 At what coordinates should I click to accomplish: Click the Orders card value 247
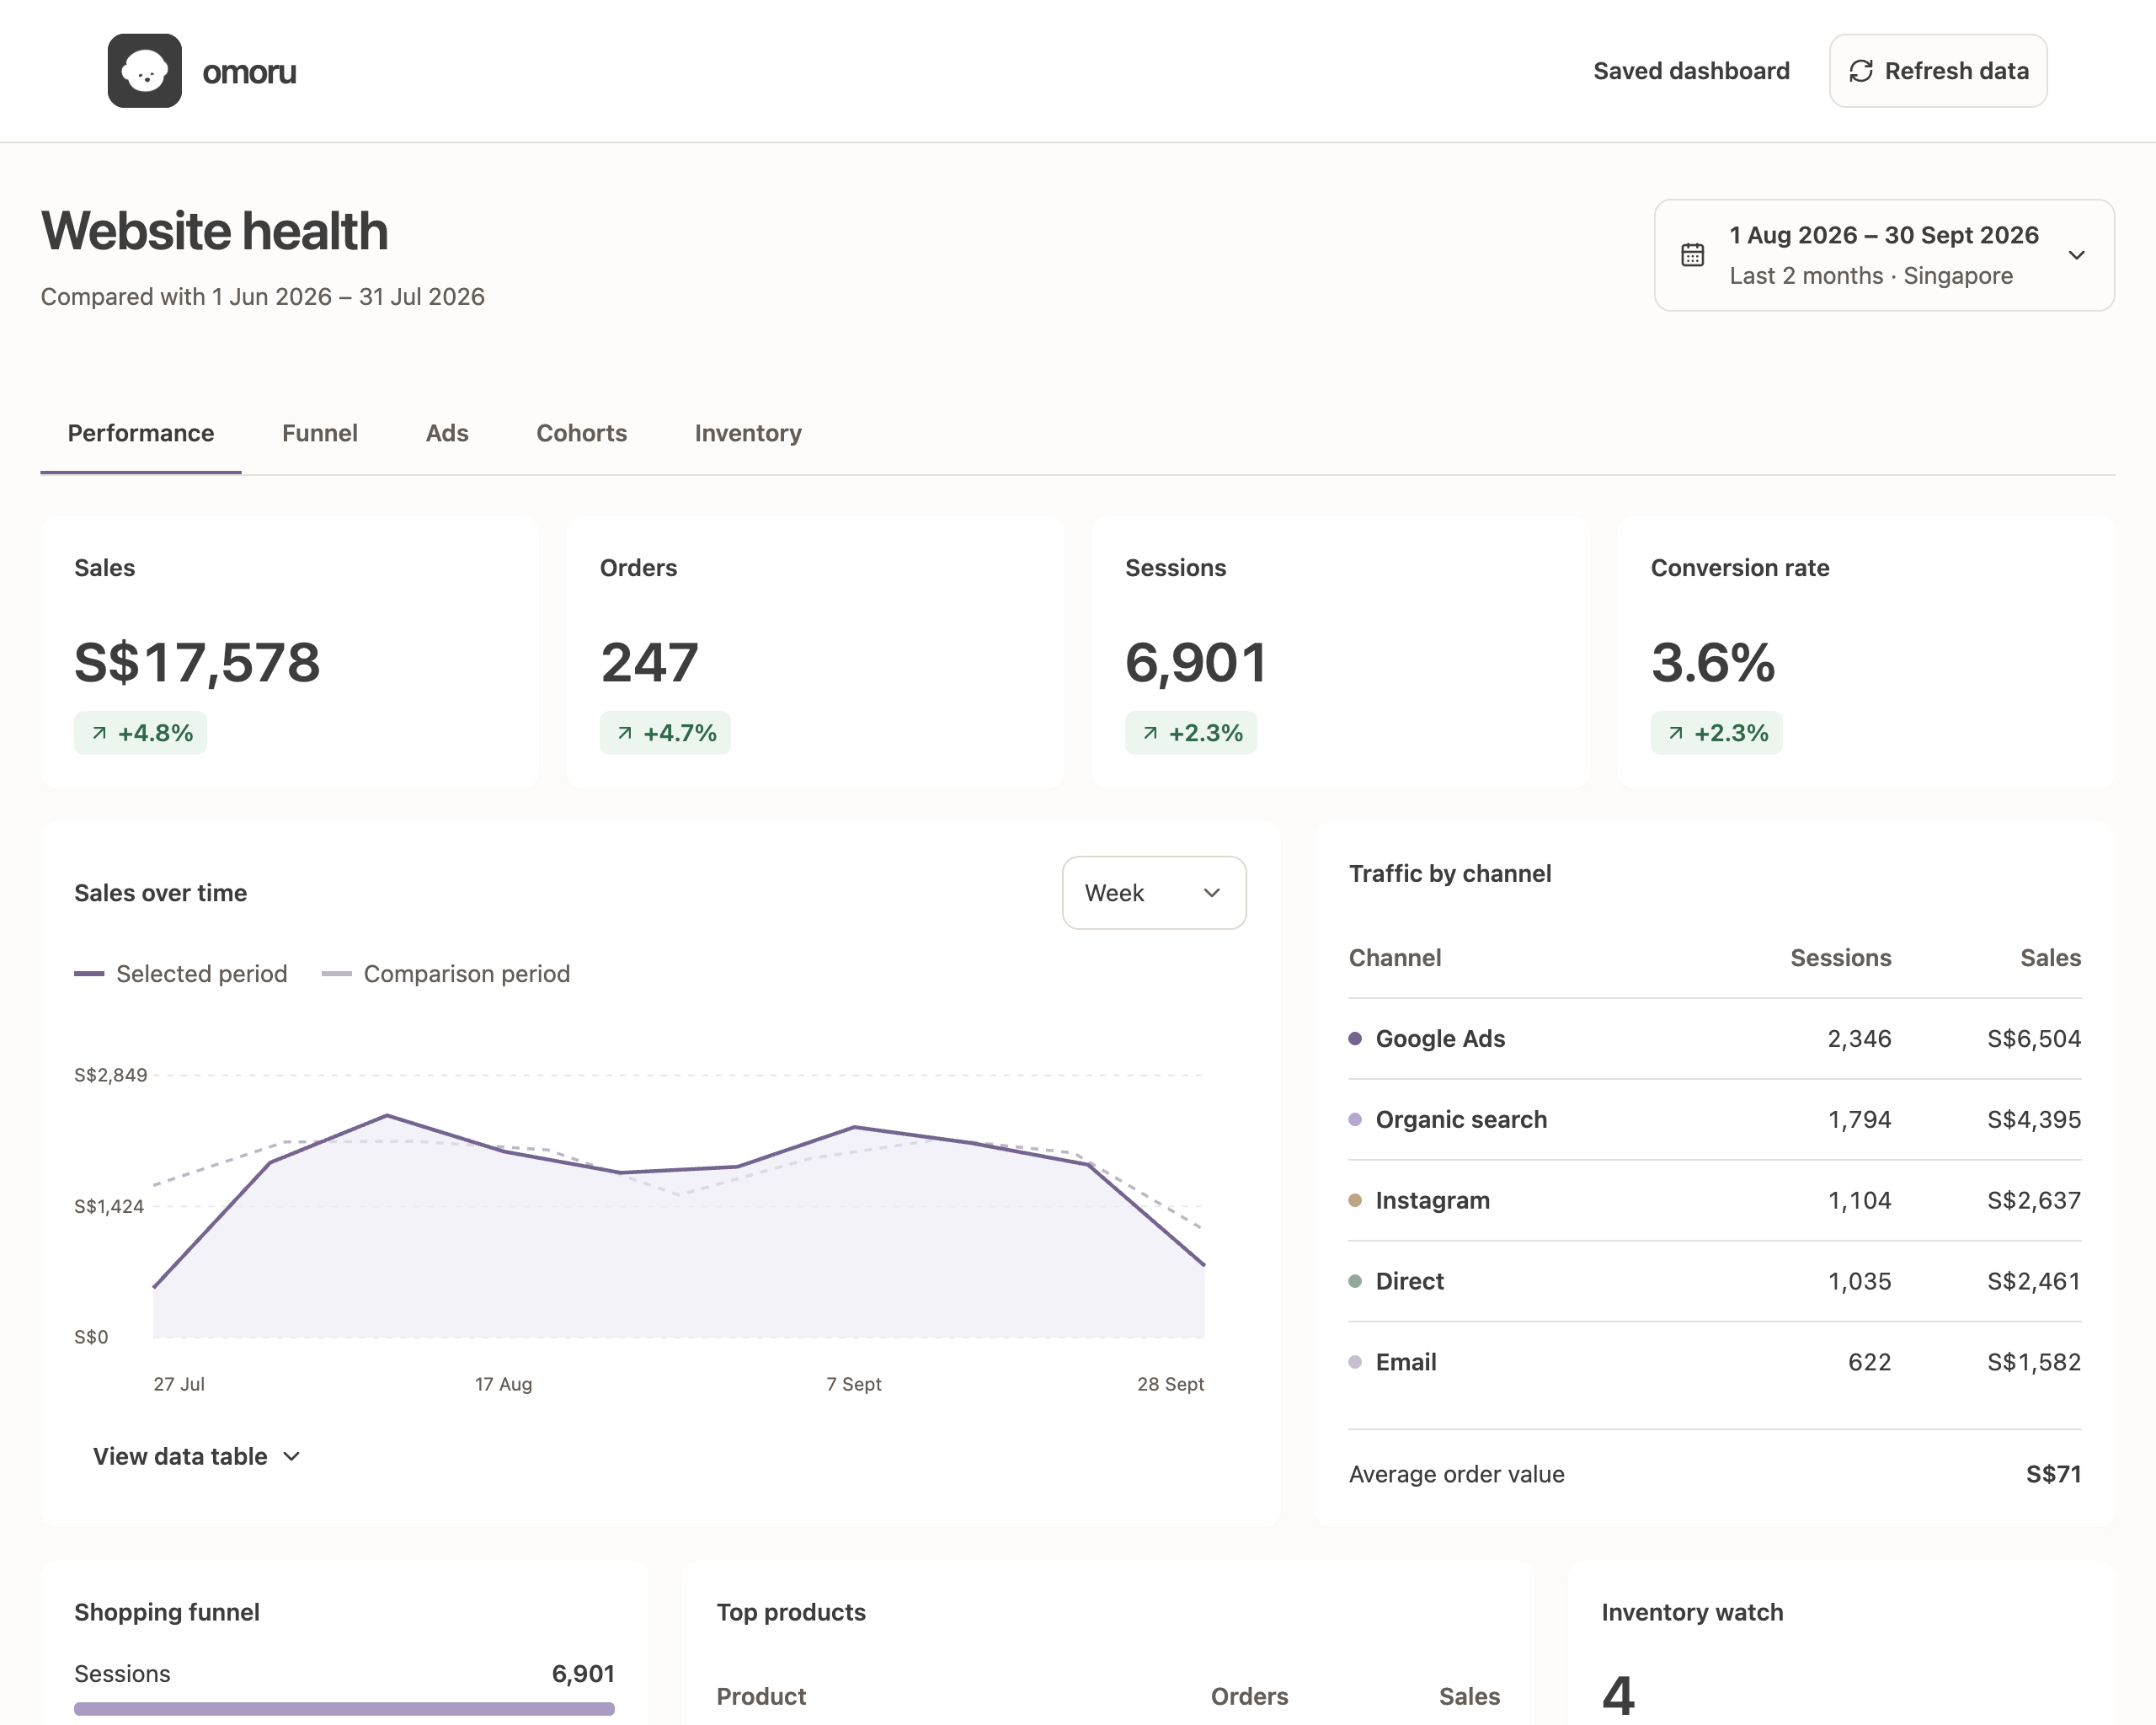[x=649, y=662]
